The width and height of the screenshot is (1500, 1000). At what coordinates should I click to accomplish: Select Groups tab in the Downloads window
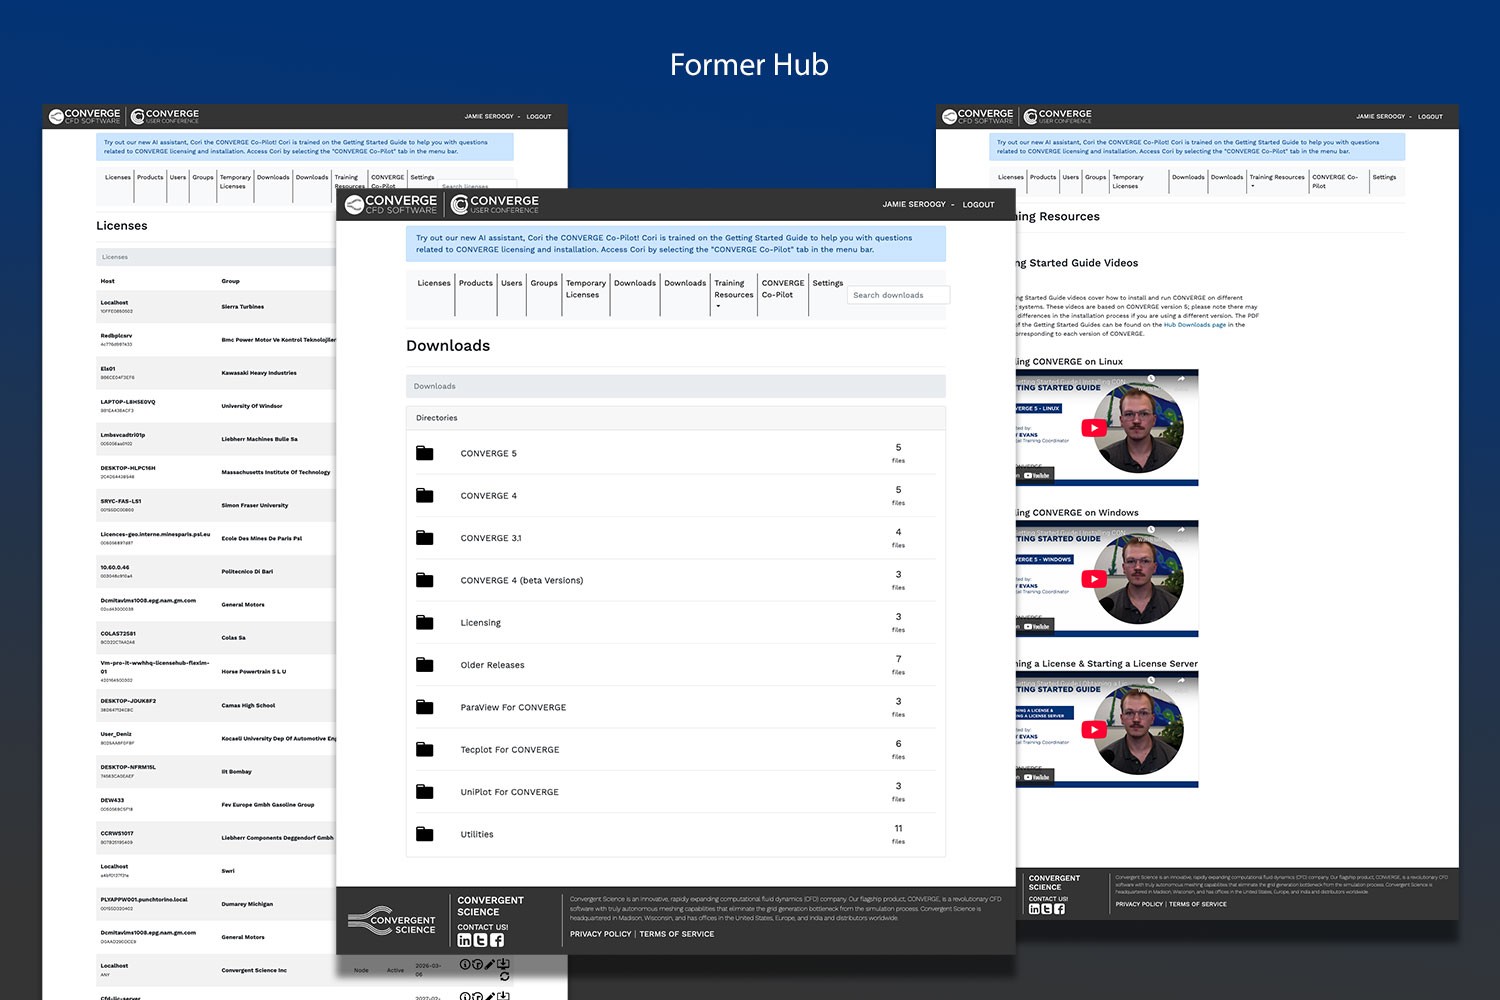pyautogui.click(x=544, y=283)
